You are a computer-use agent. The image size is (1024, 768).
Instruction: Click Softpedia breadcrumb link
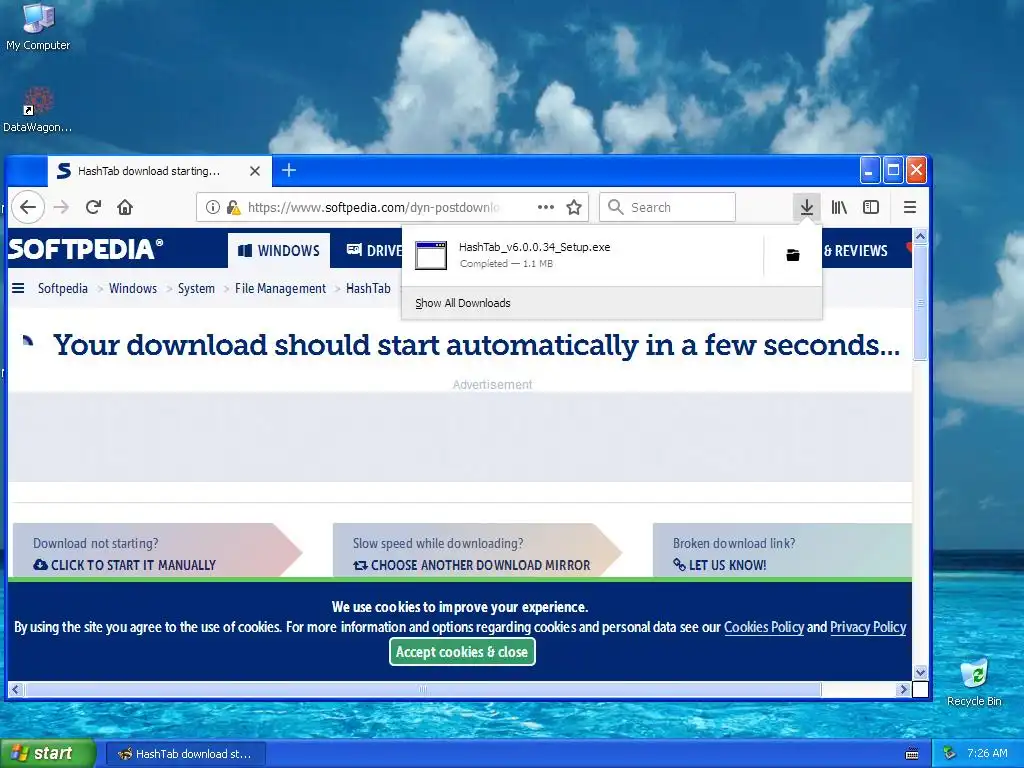tap(63, 288)
